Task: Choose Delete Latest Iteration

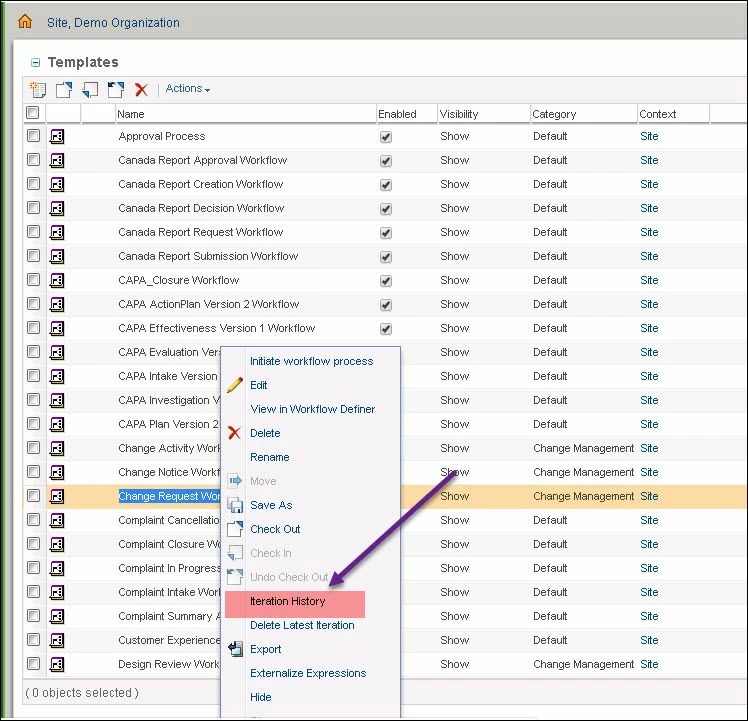Action: (x=302, y=625)
